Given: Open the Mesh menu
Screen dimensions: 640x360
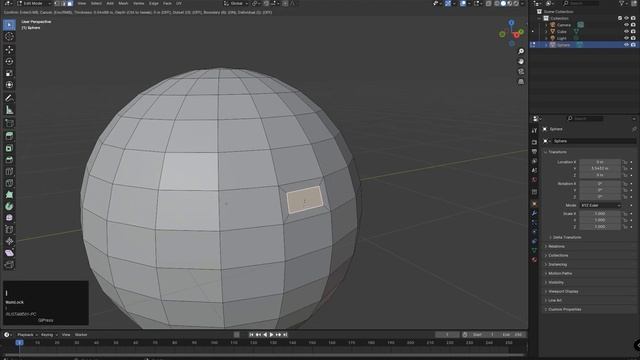Looking at the screenshot, I should (123, 3).
